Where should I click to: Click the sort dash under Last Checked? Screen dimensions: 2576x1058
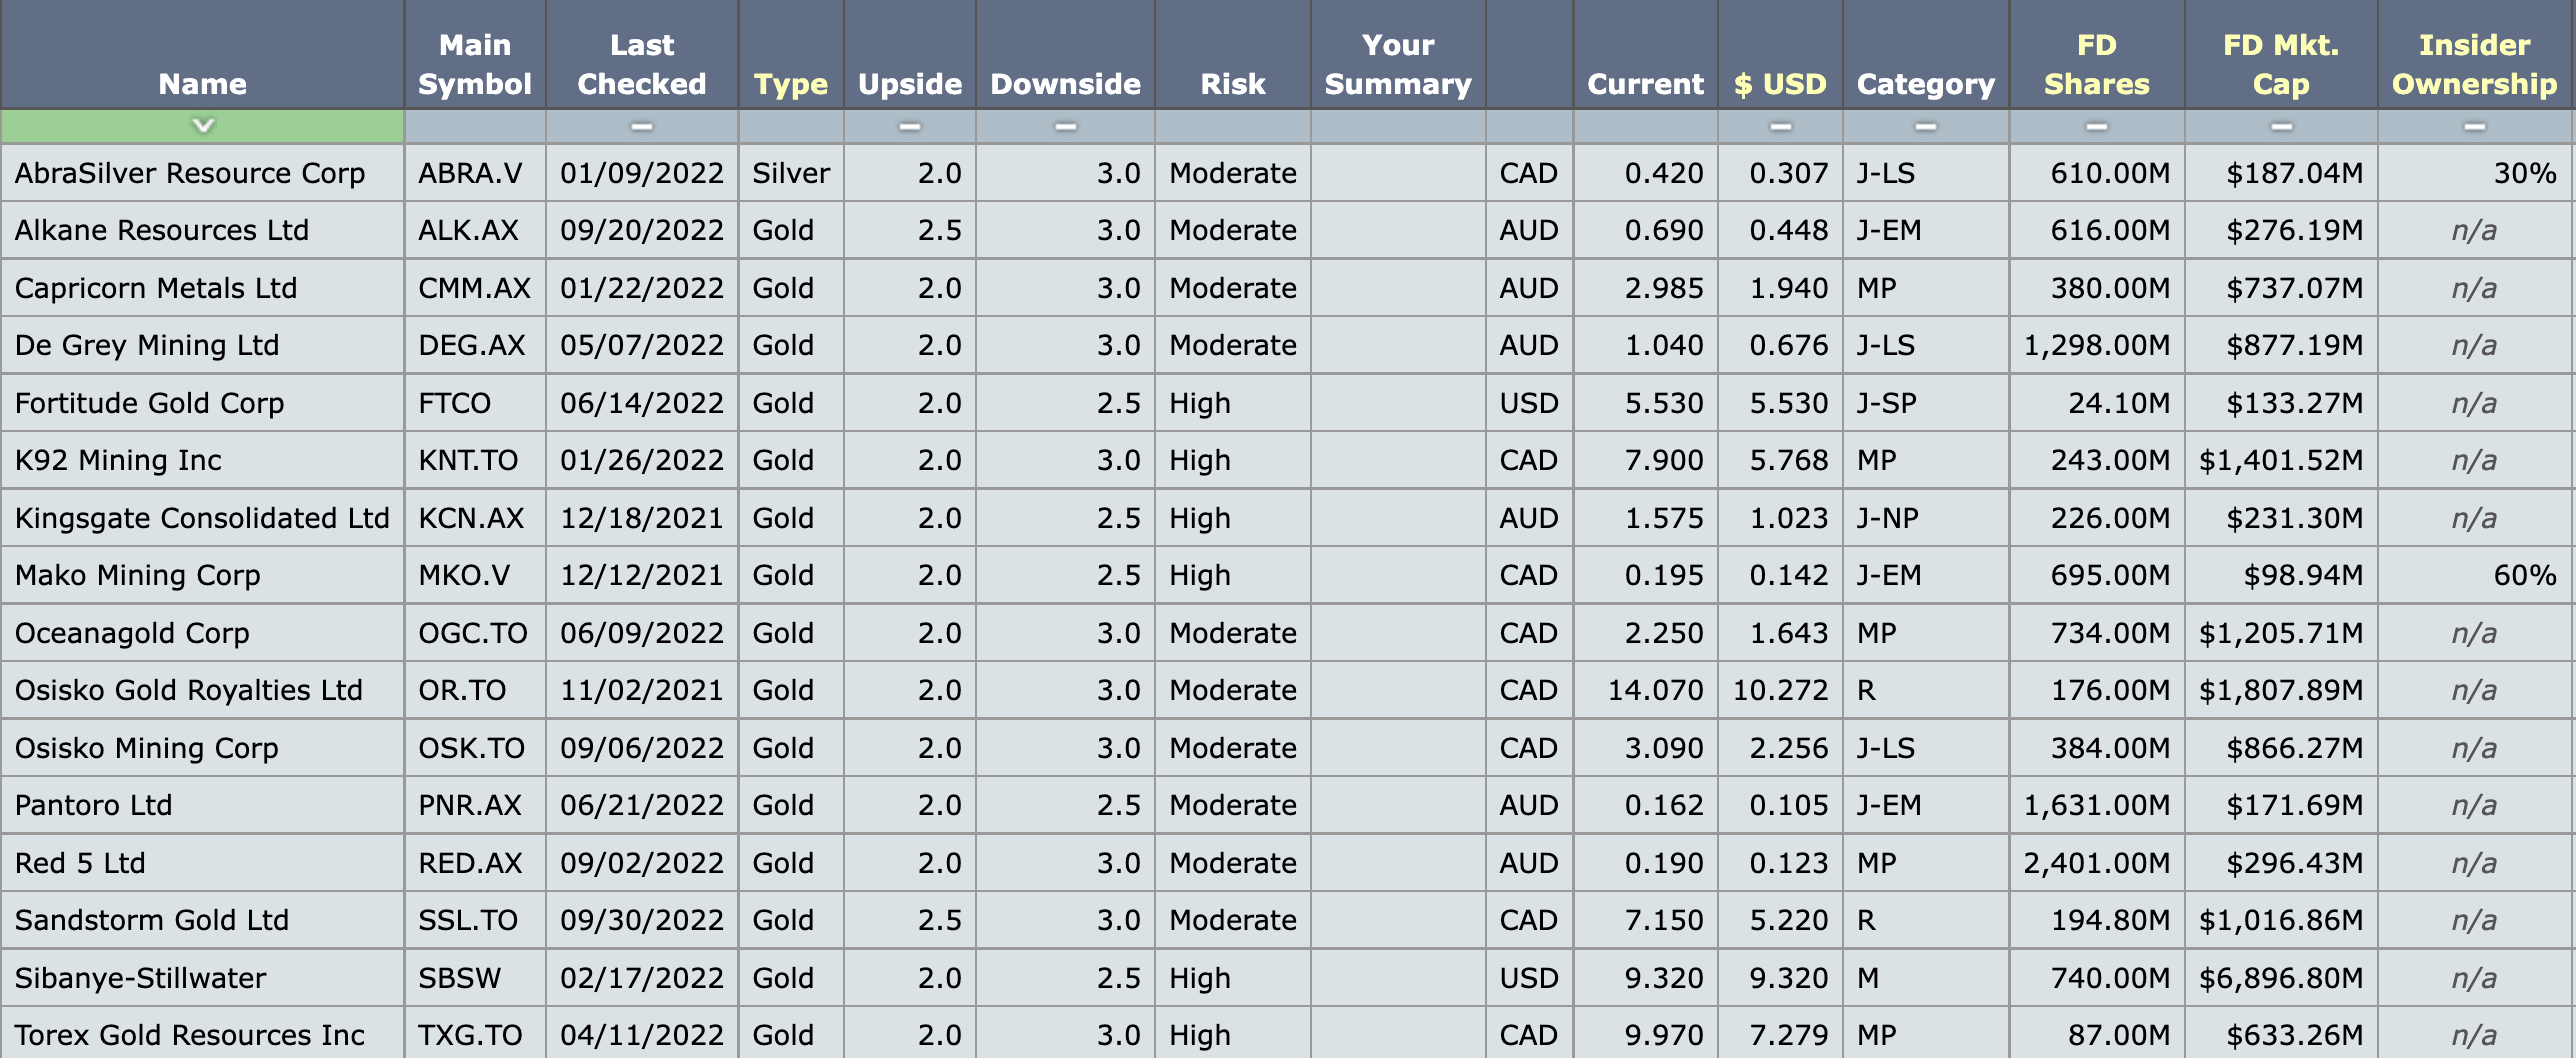tap(642, 127)
